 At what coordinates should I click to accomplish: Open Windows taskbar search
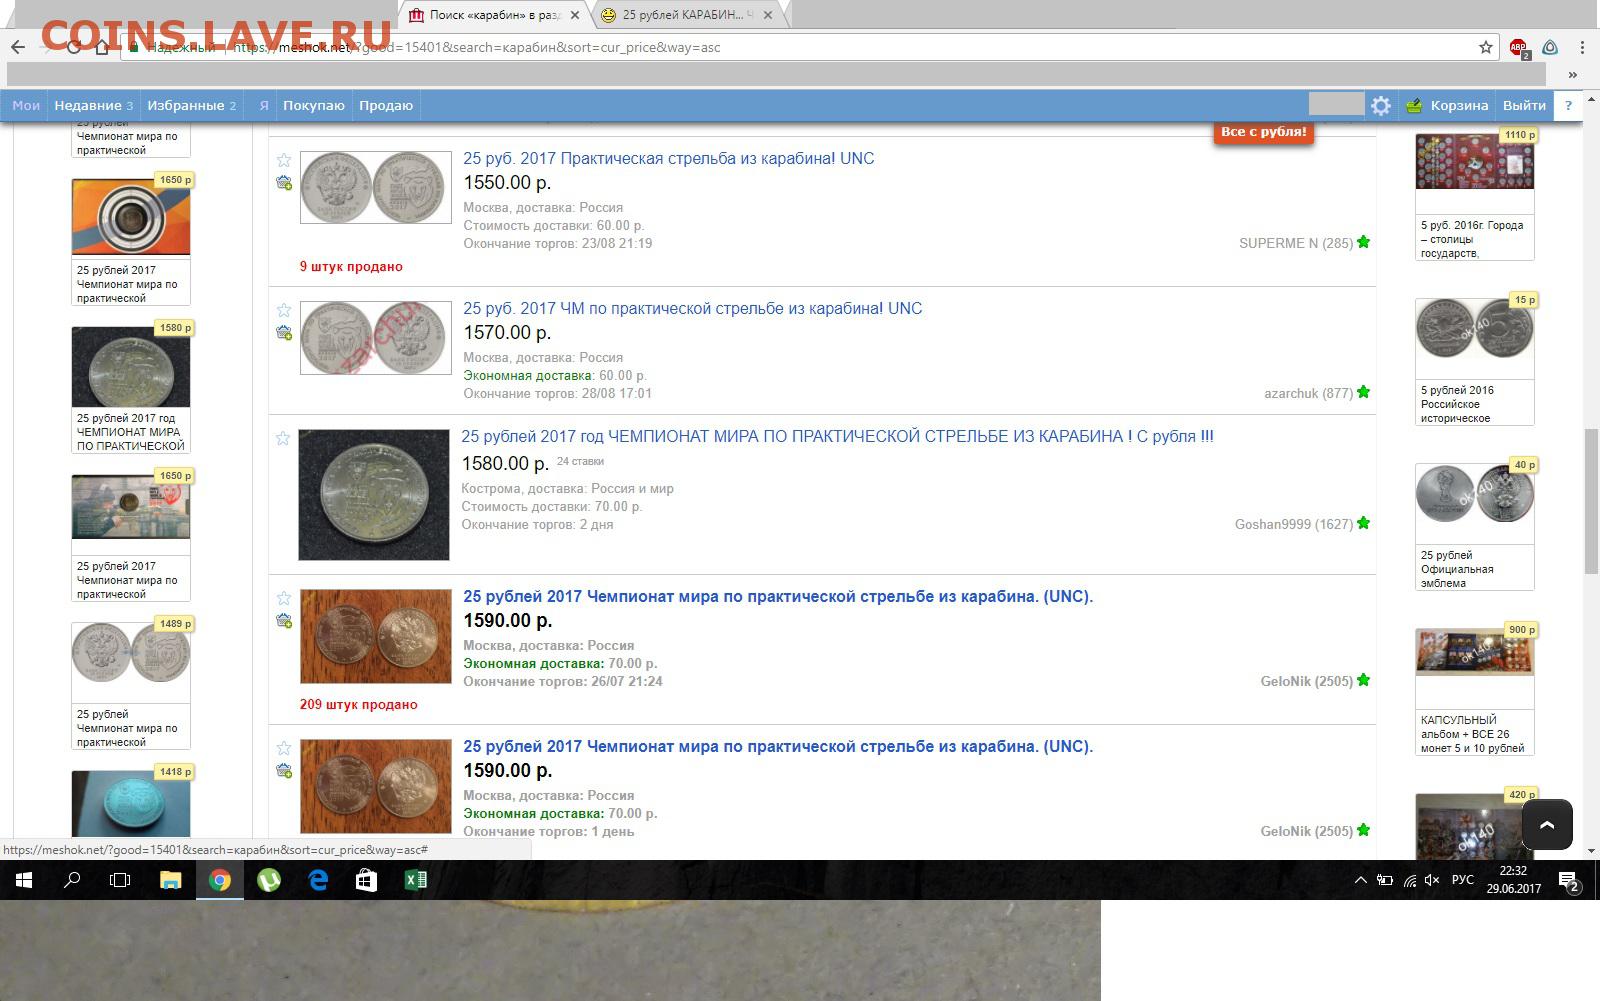click(72, 880)
